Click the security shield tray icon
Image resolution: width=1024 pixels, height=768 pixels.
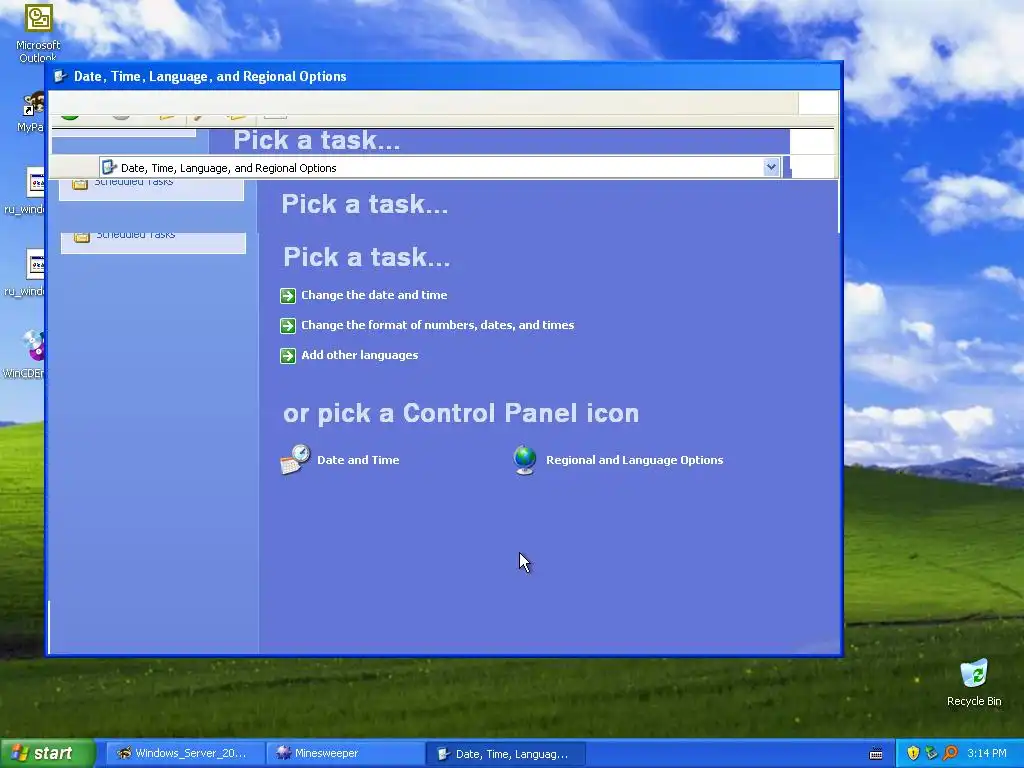coord(913,754)
